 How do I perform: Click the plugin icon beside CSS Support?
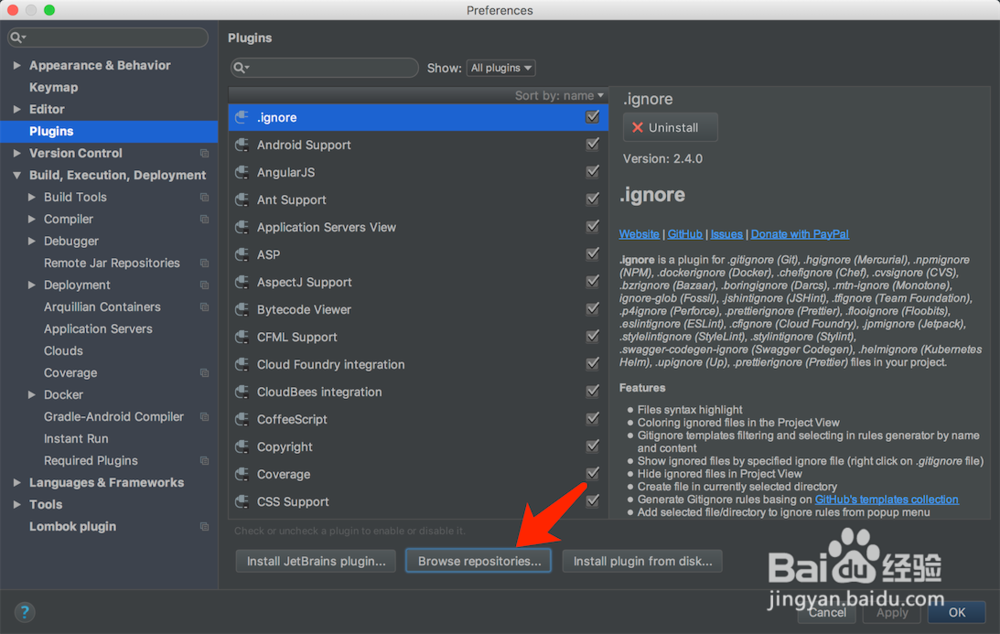point(242,501)
